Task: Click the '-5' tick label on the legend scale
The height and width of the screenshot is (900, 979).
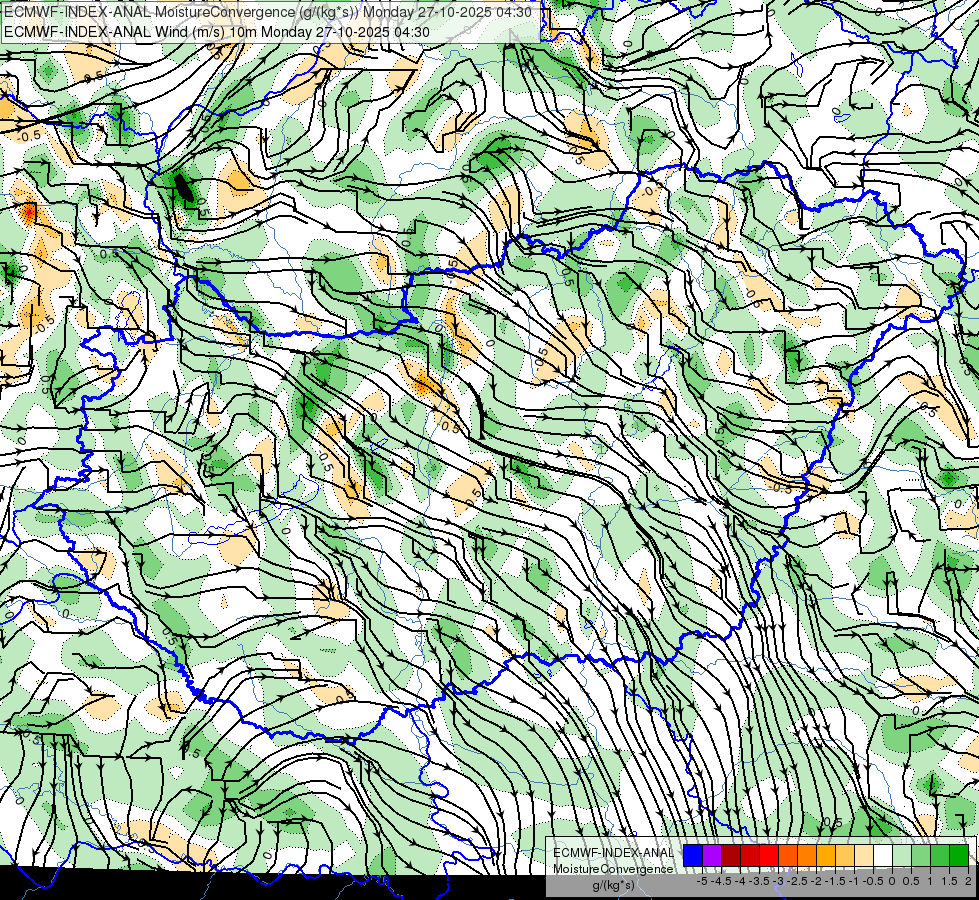Action: 702,881
